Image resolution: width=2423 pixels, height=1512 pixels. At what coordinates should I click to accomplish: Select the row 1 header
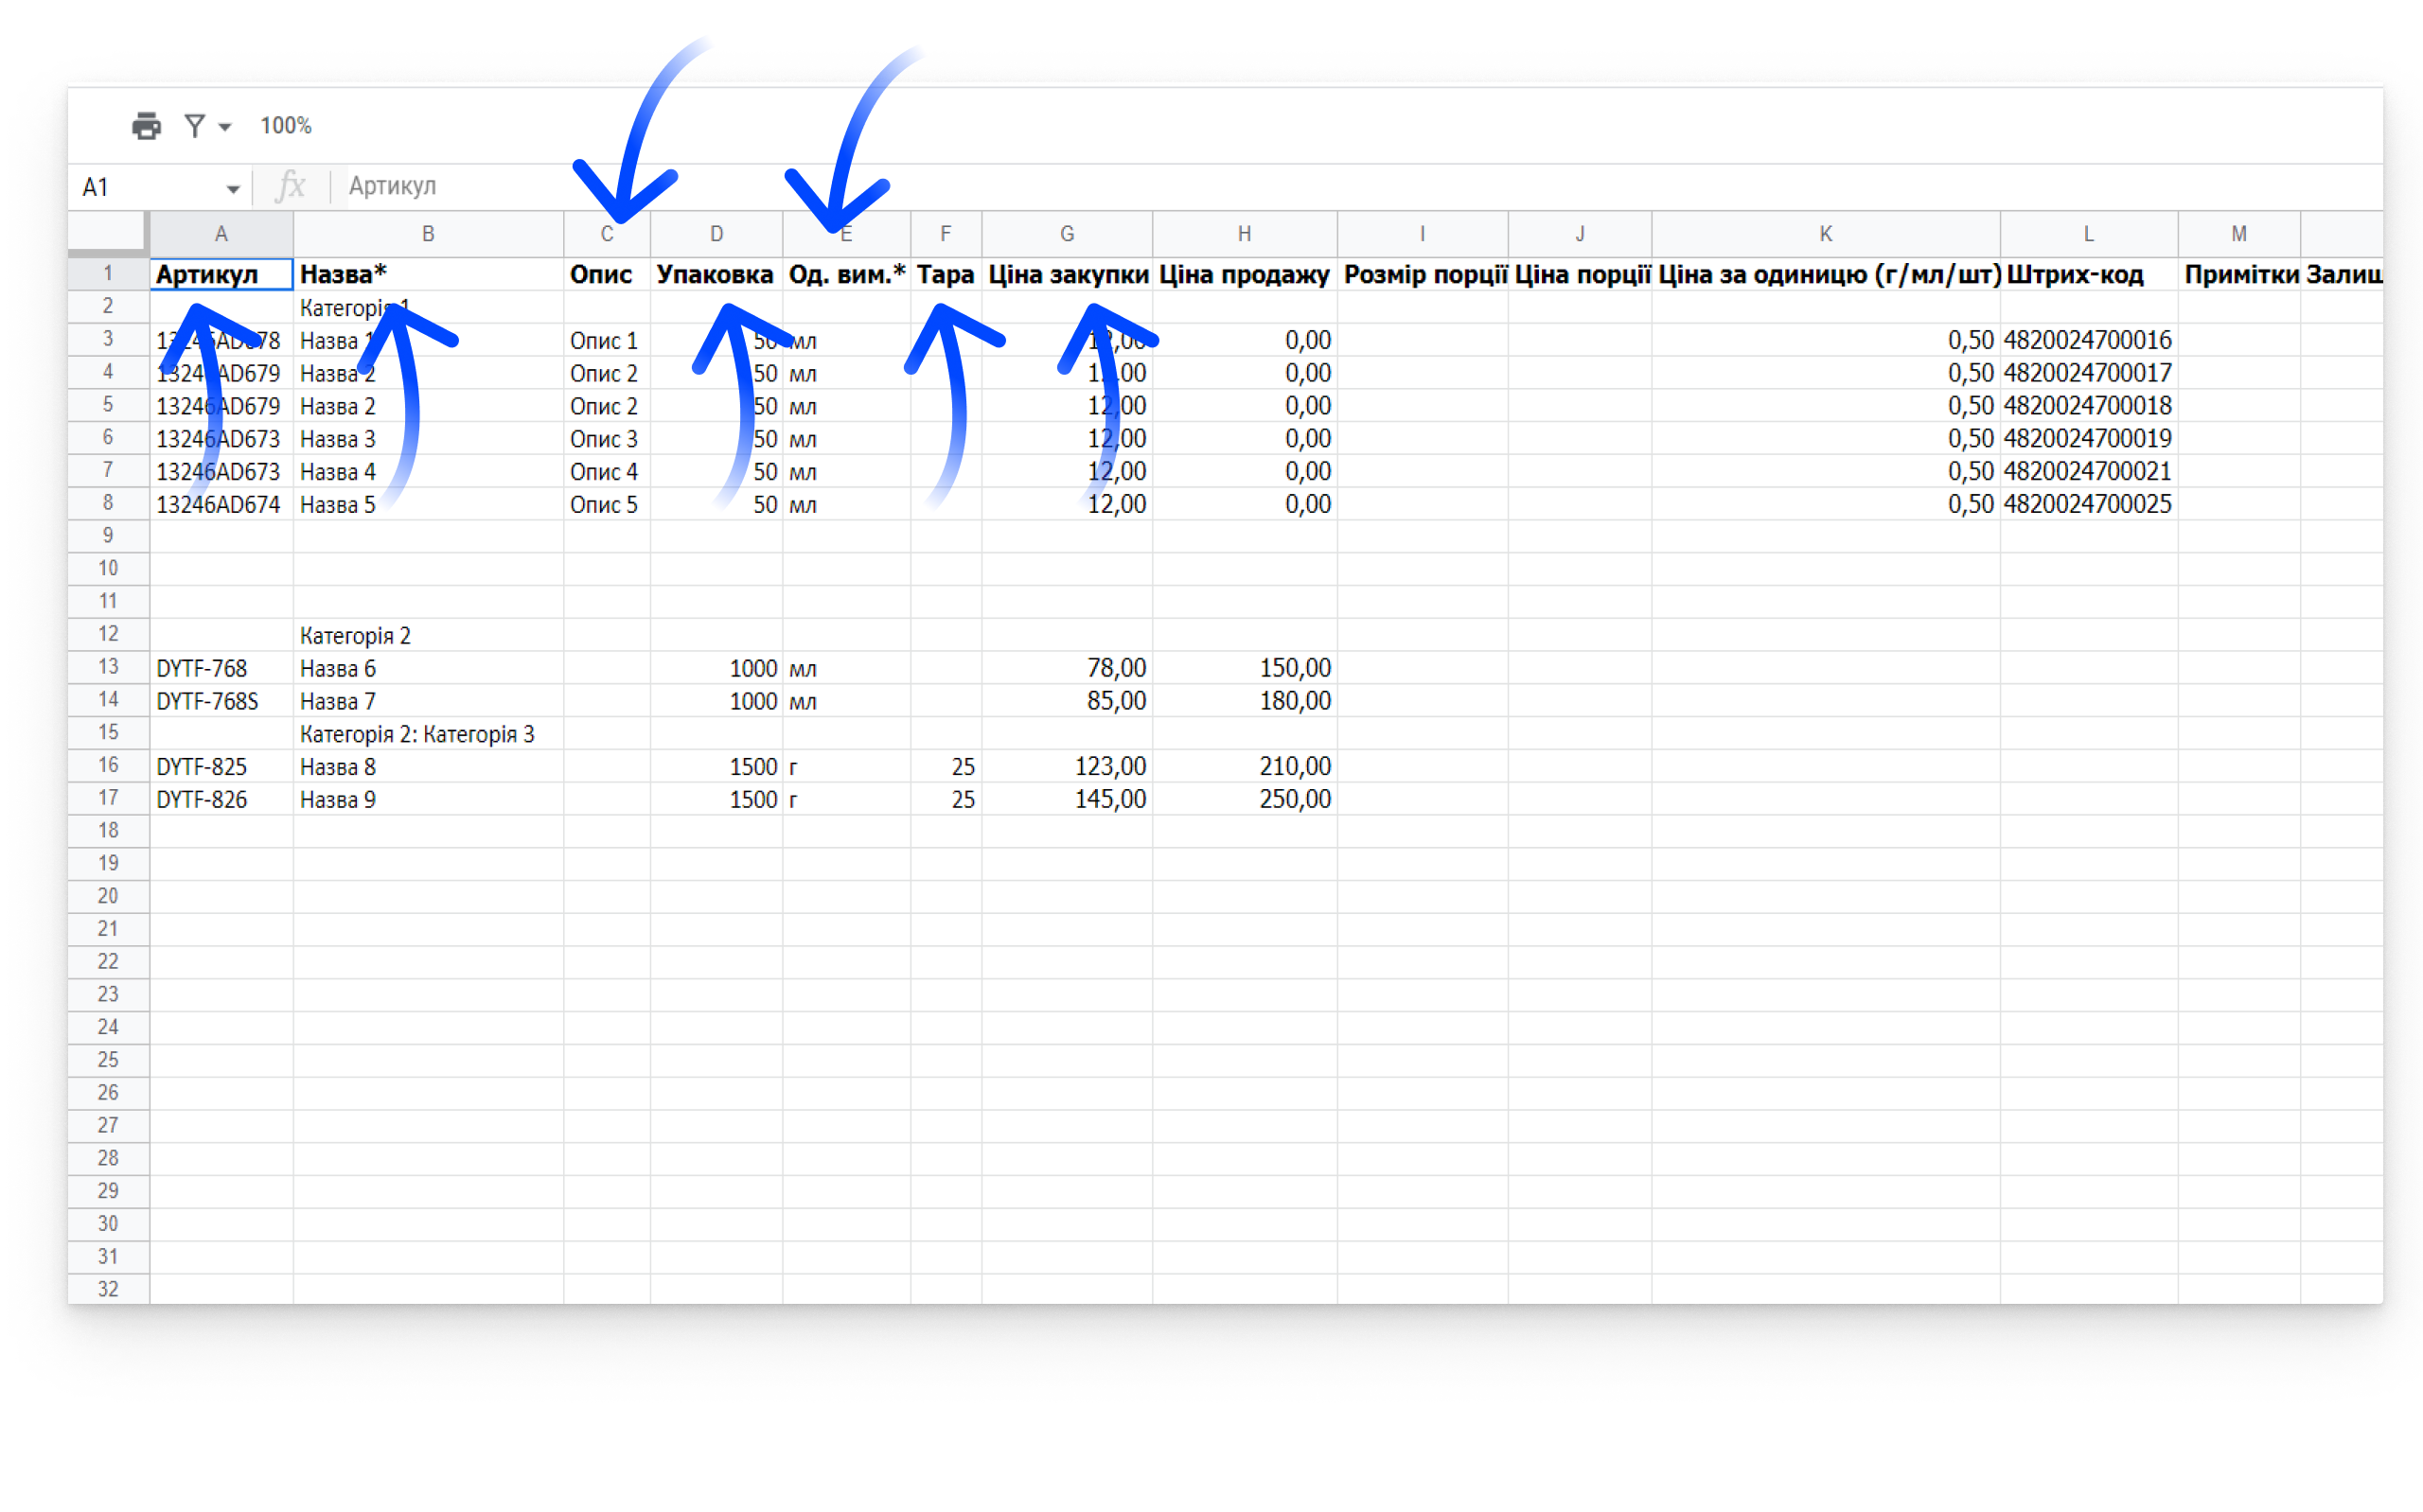tap(108, 274)
